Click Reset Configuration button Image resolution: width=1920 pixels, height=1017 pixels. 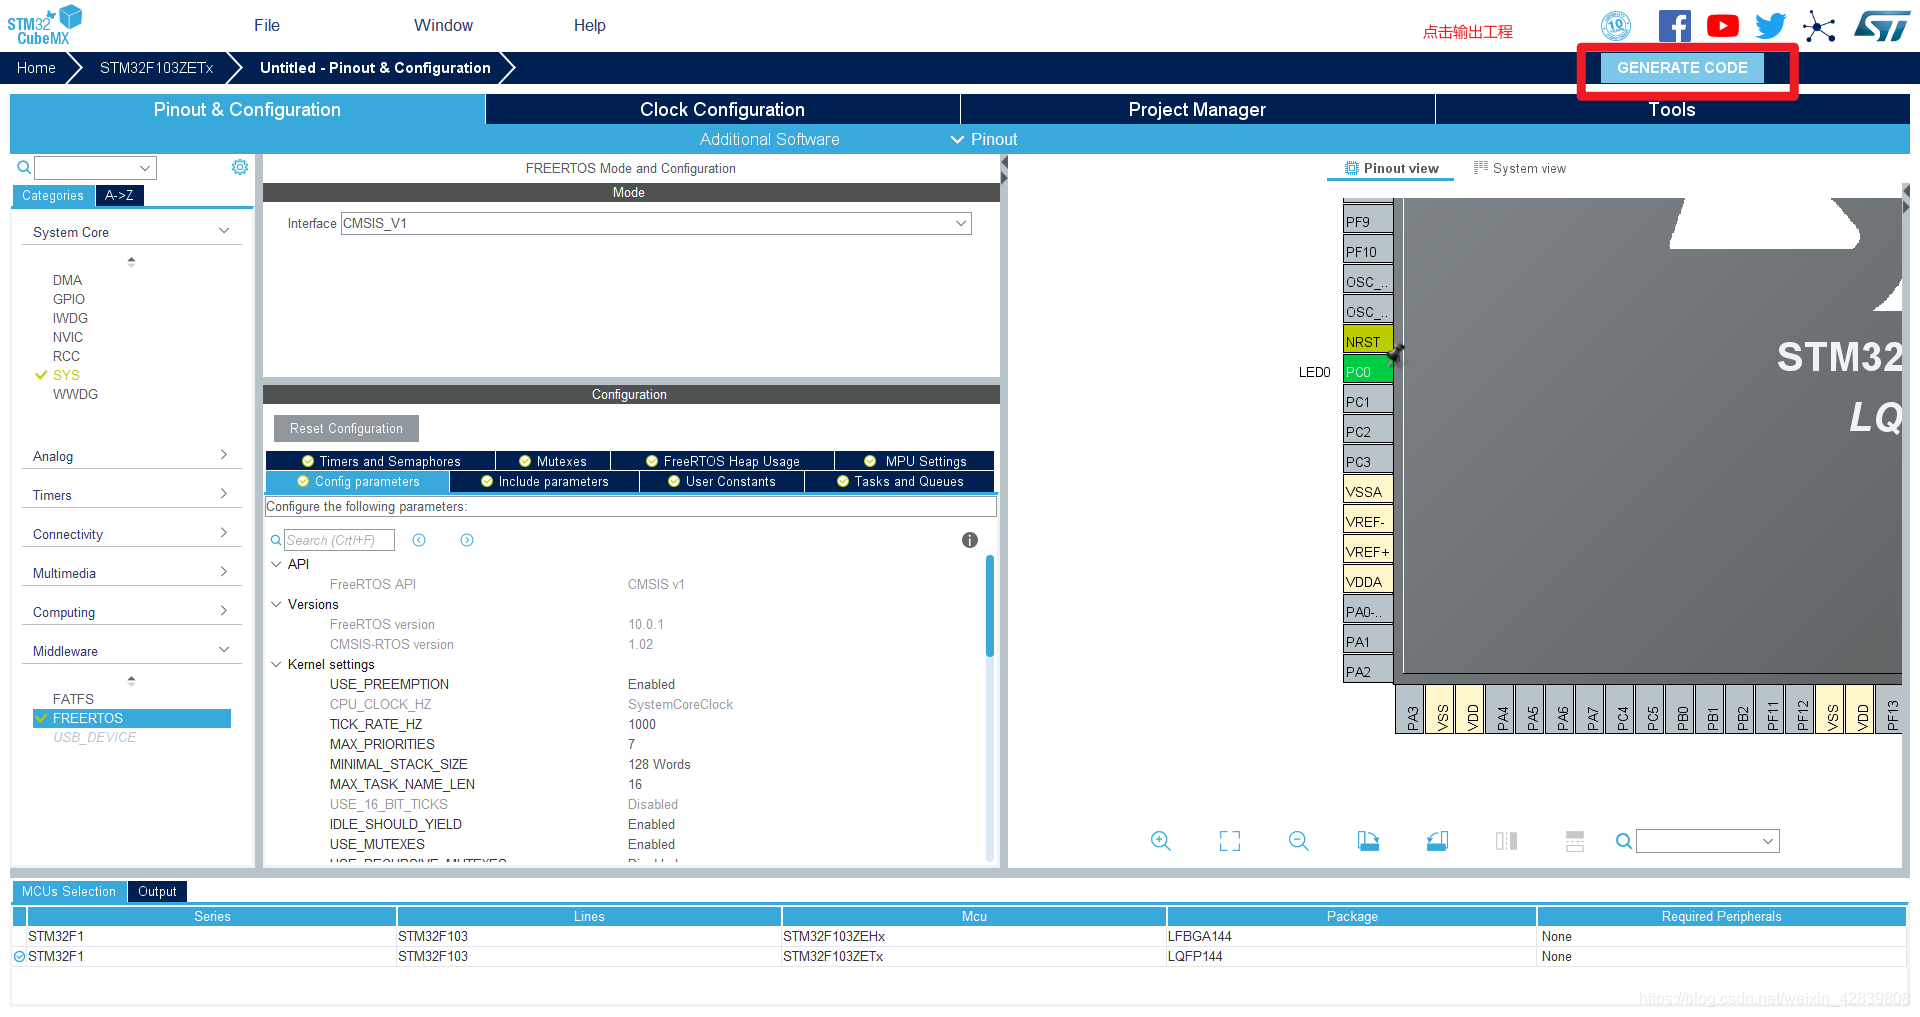click(346, 428)
